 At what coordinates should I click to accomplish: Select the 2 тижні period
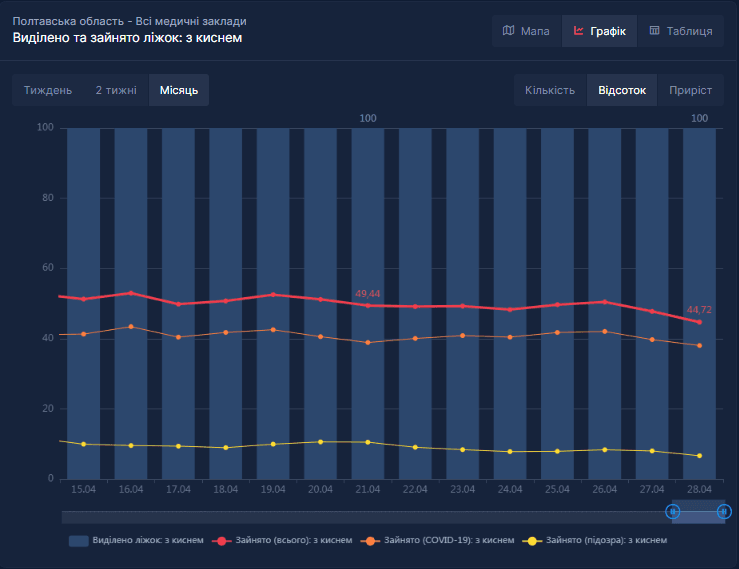pyautogui.click(x=116, y=90)
